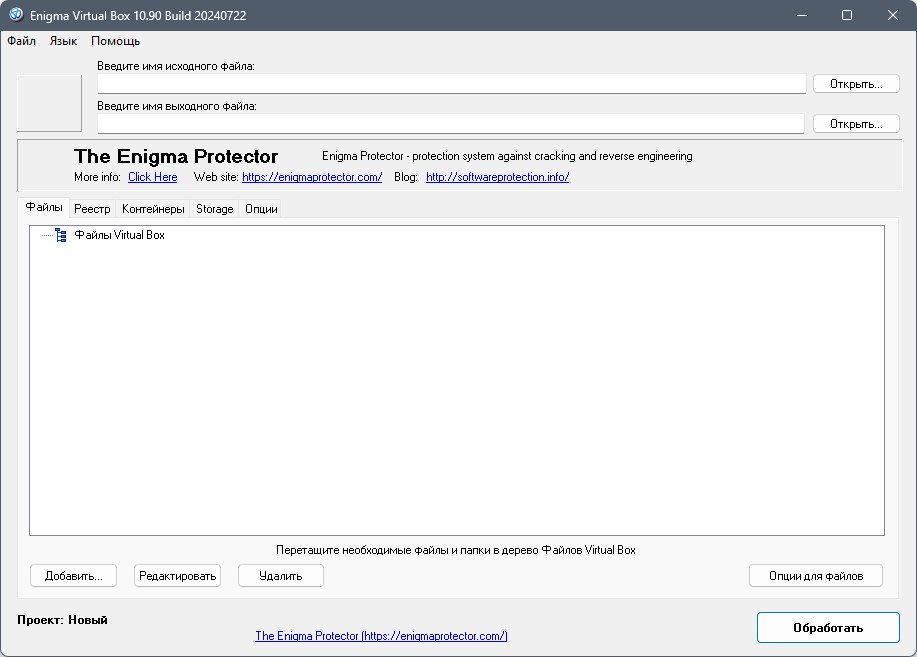Viewport: 917px width, 657px height.
Task: Click the source file name input field
Action: tap(451, 84)
